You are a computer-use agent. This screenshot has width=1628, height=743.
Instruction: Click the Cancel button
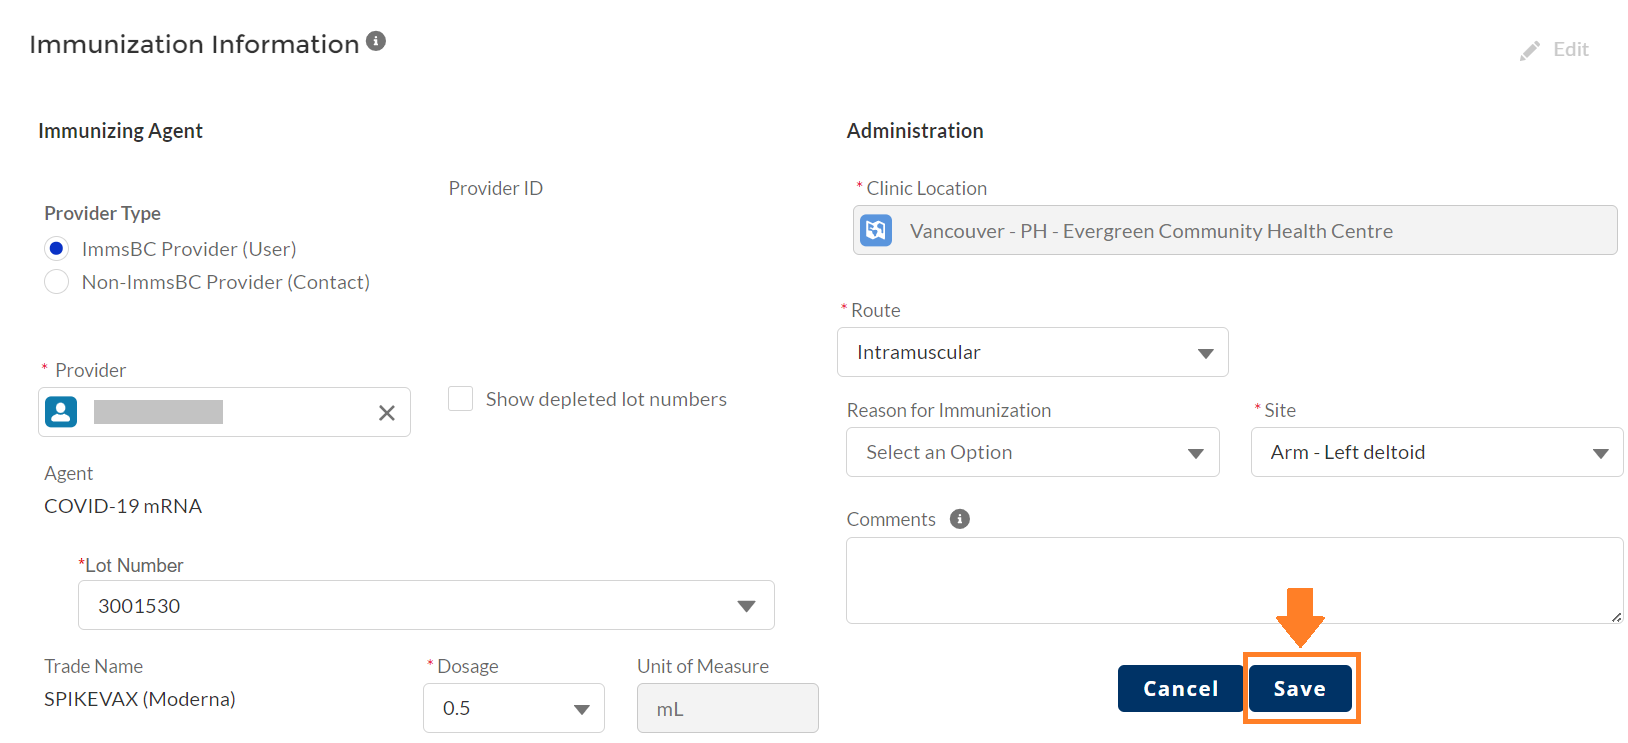point(1180,688)
